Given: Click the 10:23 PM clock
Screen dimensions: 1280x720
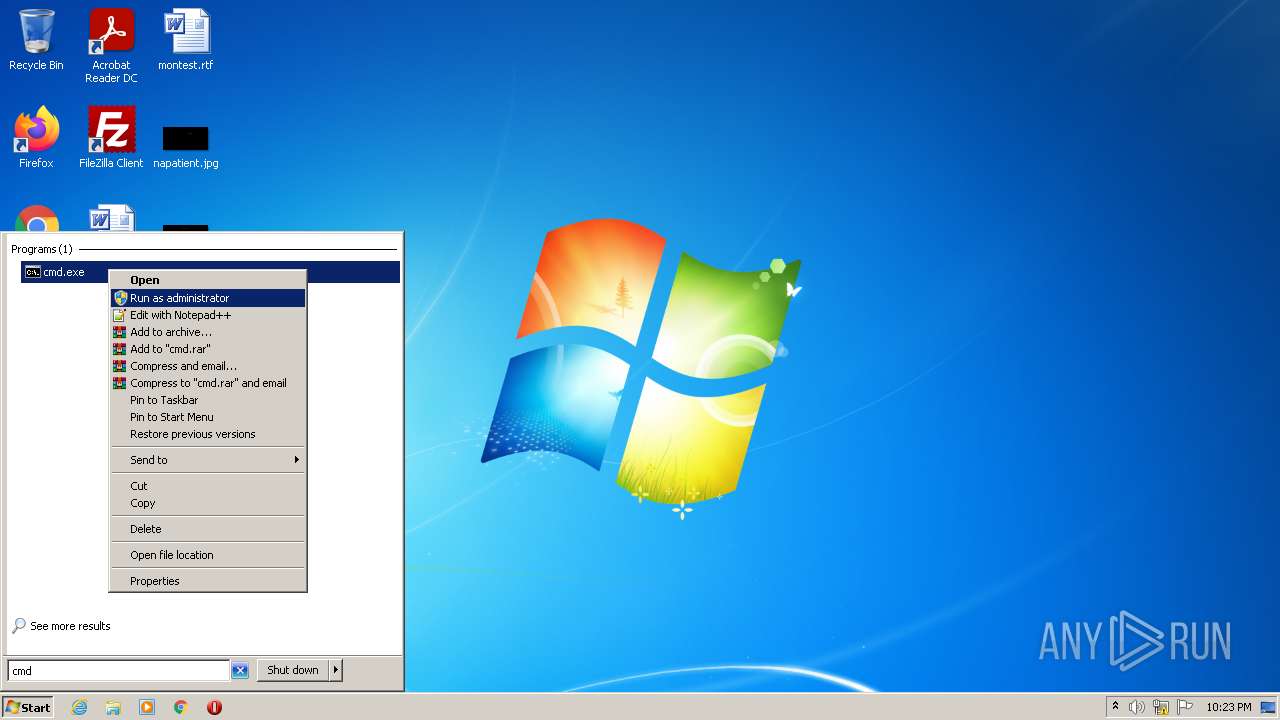Looking at the screenshot, I should coord(1228,707).
